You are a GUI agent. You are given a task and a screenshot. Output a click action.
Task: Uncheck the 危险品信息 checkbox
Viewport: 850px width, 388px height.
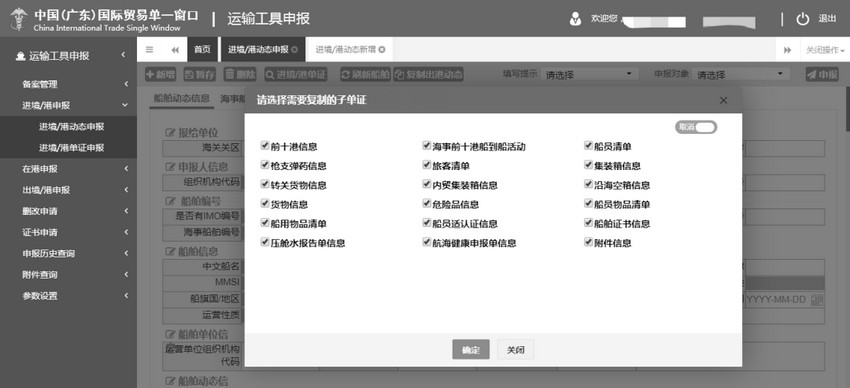427,204
